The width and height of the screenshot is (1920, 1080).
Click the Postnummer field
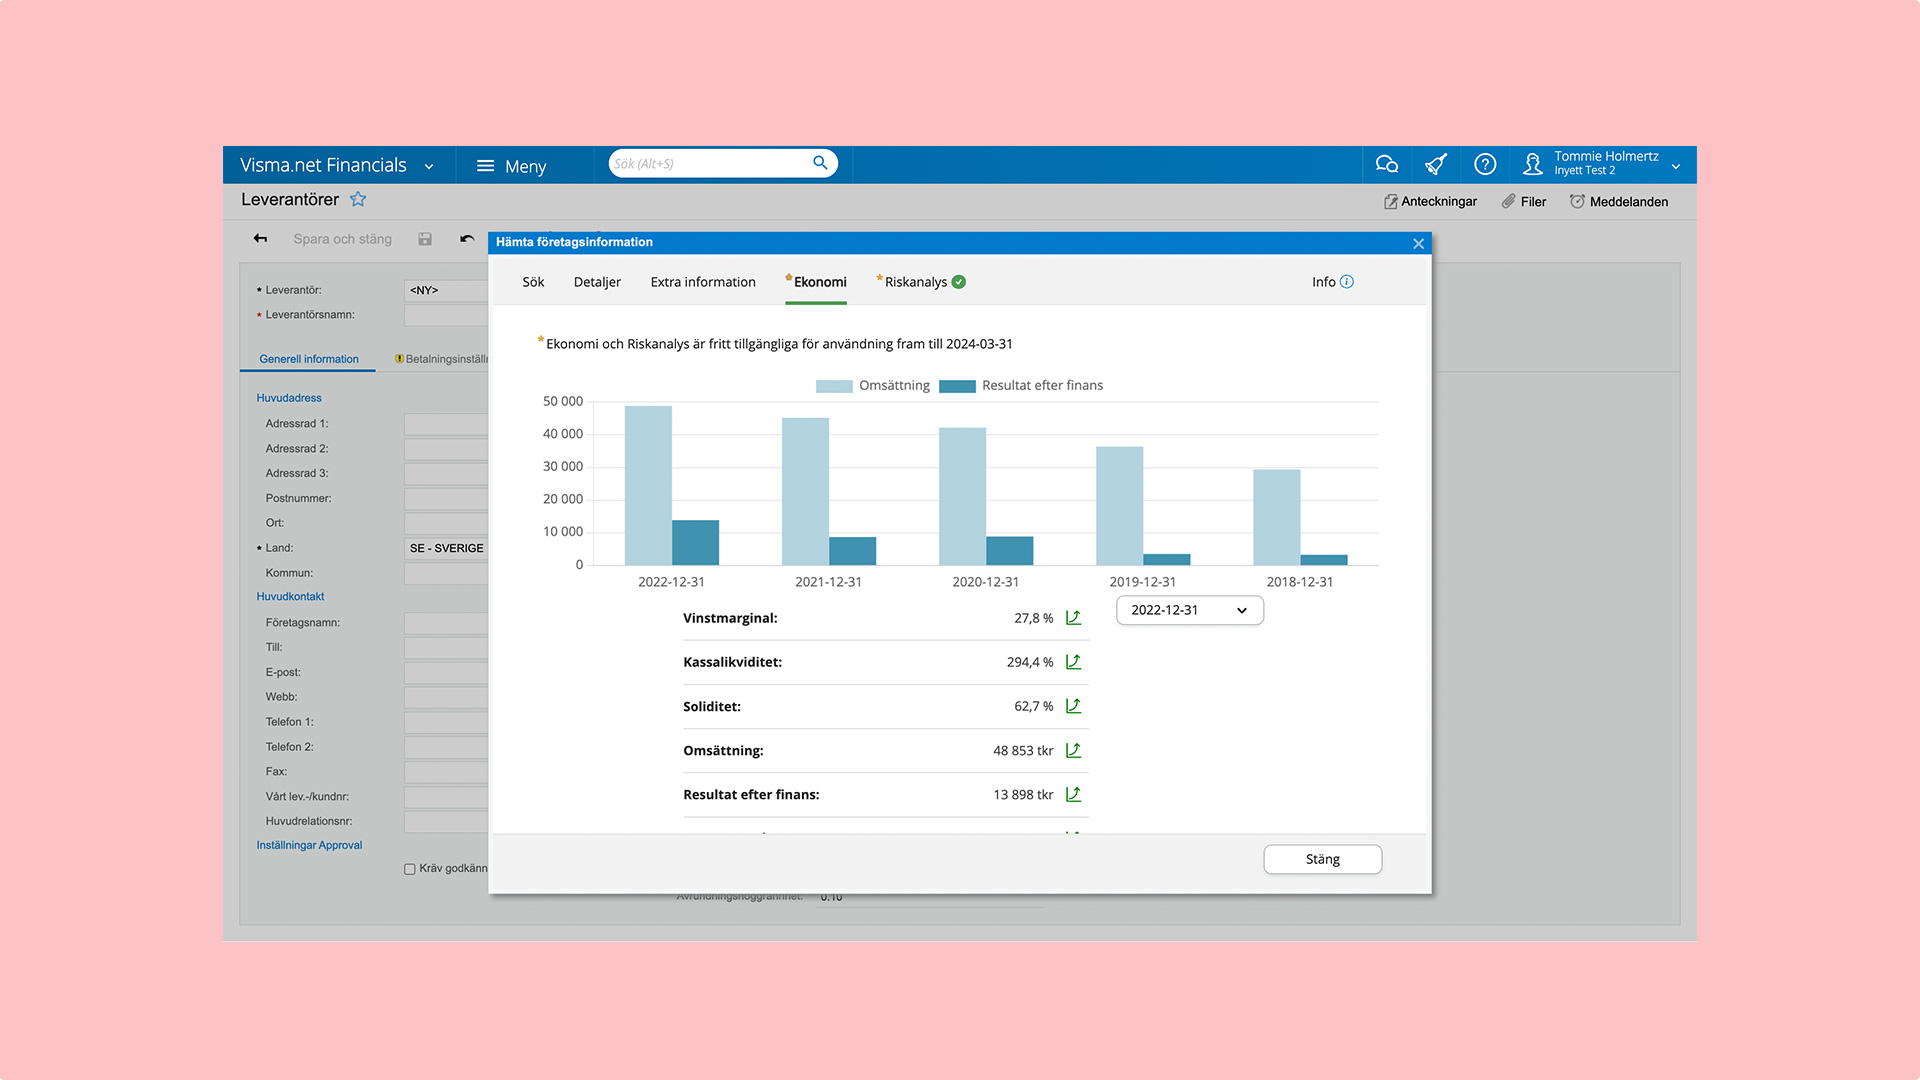tap(446, 498)
